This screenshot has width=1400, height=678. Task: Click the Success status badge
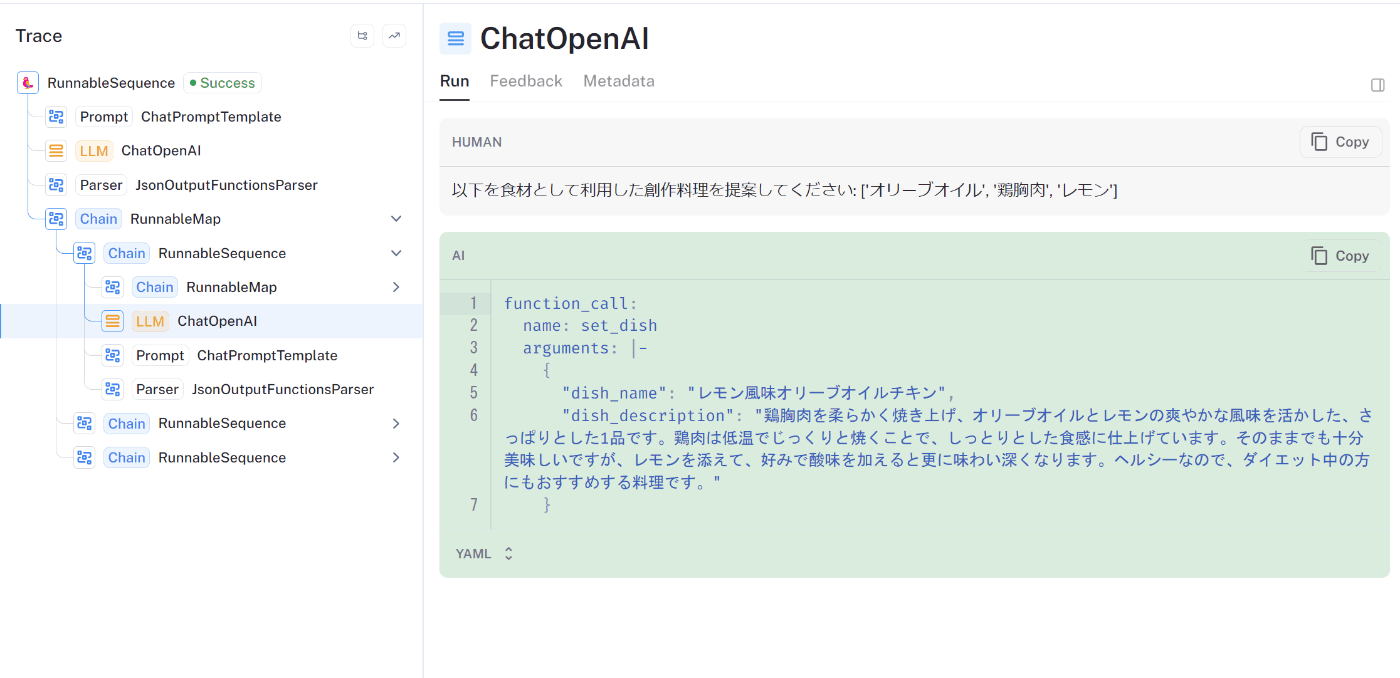(222, 83)
